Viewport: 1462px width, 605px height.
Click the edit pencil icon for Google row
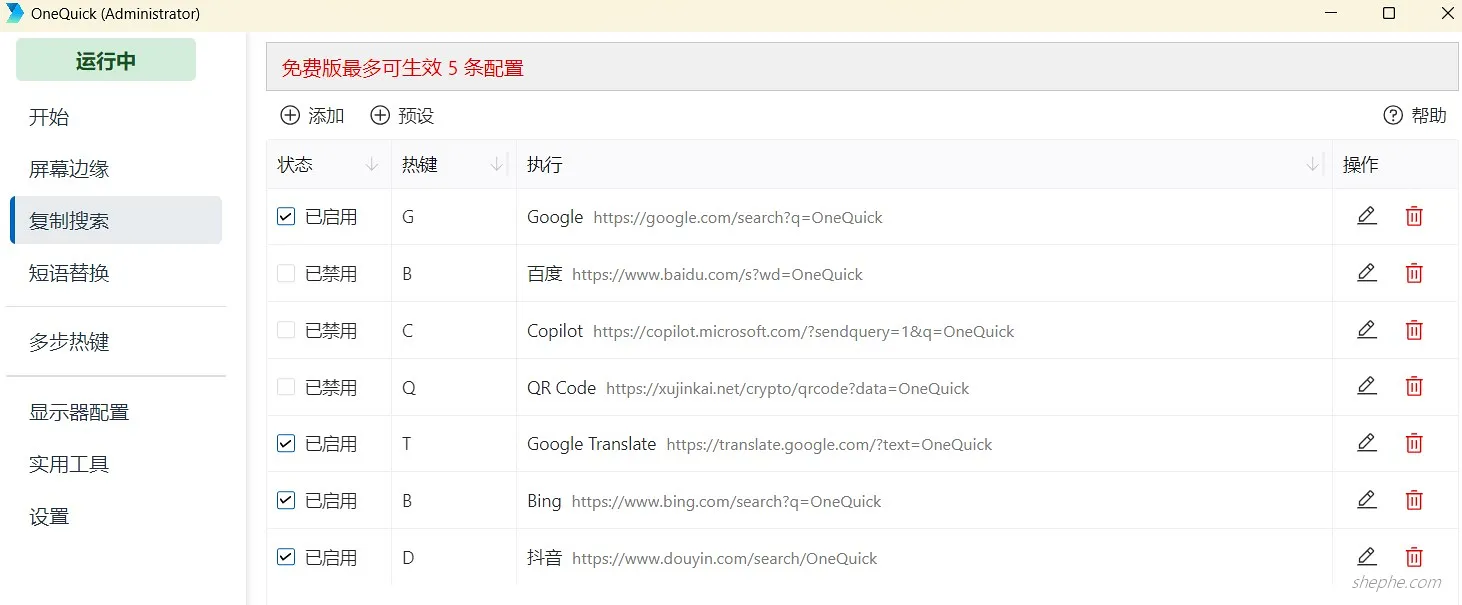tap(1367, 216)
